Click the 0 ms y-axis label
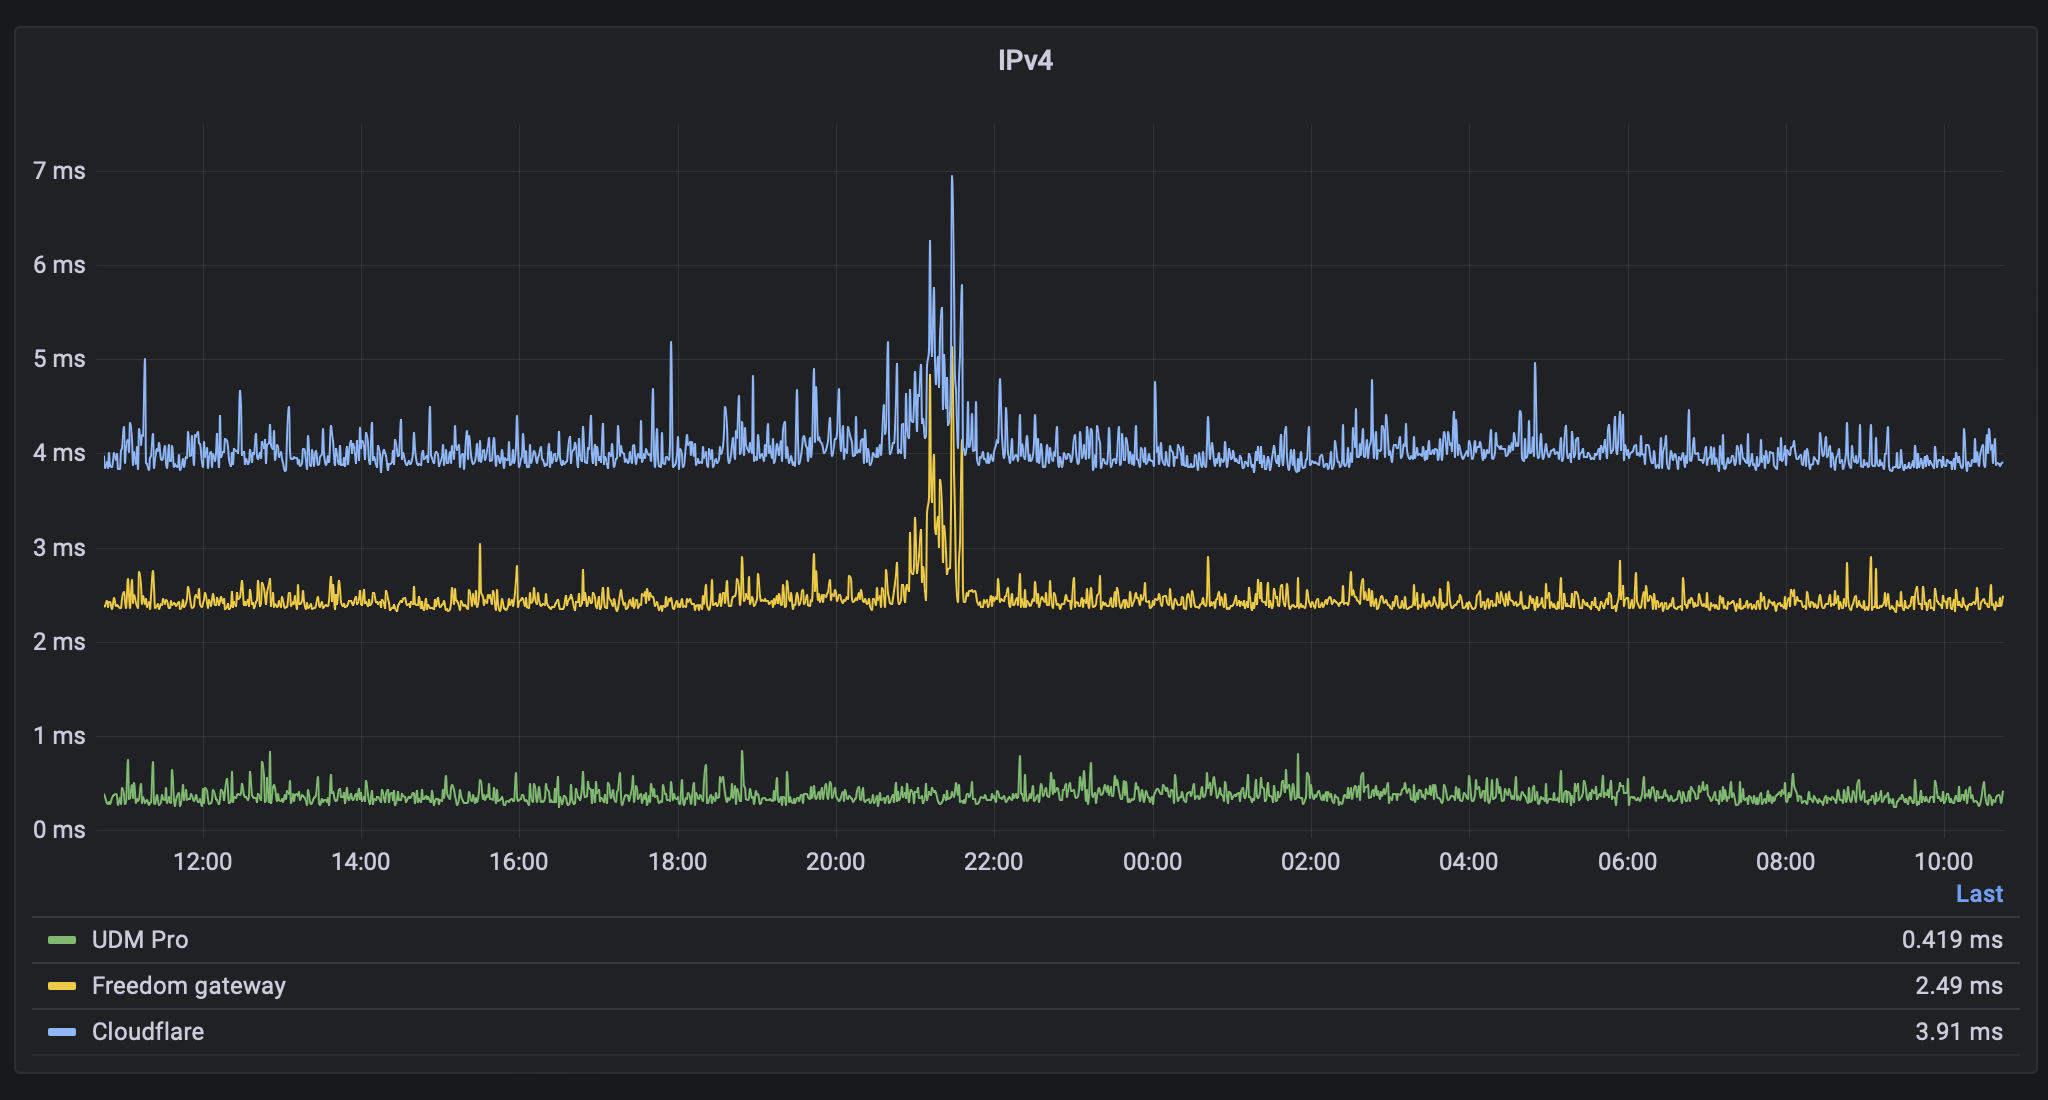 point(59,830)
